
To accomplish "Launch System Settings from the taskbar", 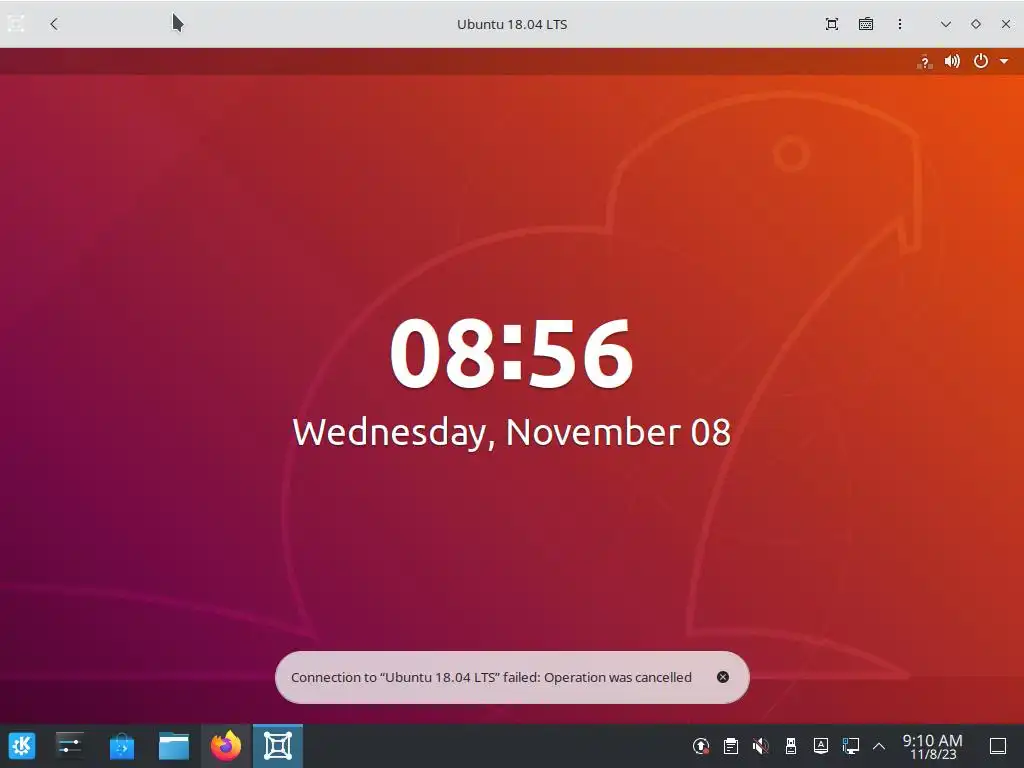I will point(69,746).
